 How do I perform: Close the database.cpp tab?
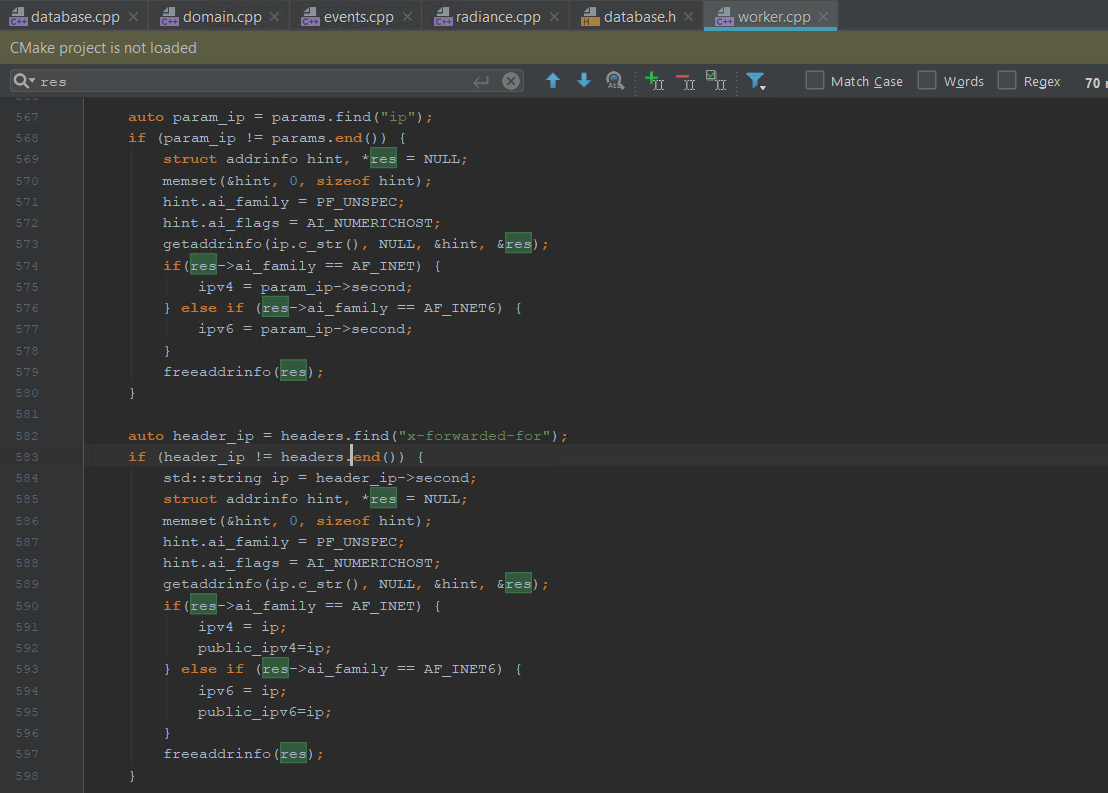coord(134,16)
